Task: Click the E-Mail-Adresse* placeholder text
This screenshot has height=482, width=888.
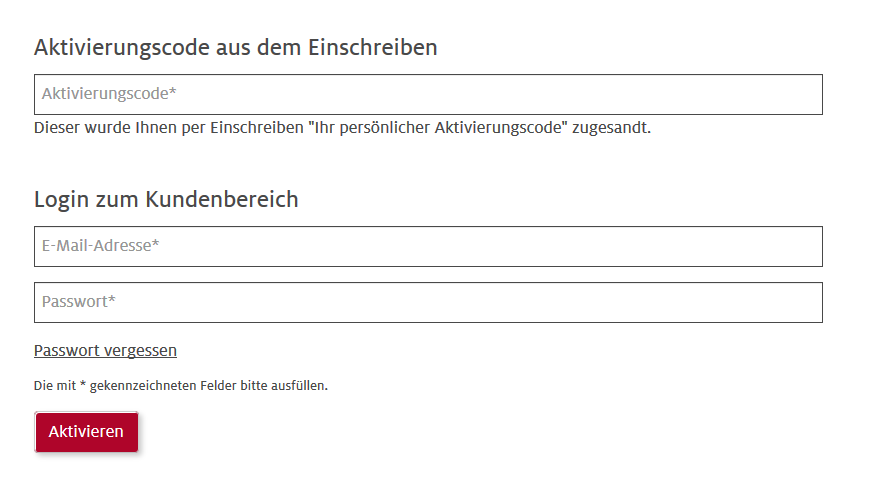Action: [101, 246]
